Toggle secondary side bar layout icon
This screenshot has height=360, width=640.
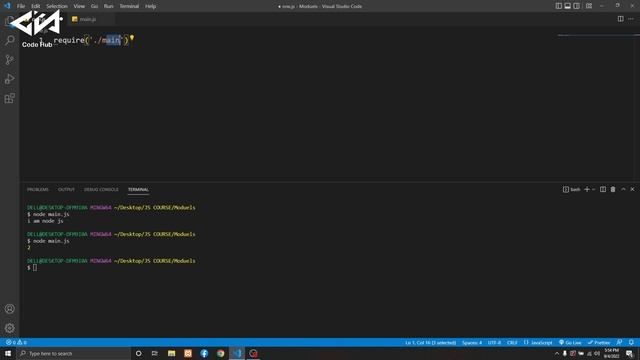(x=576, y=6)
